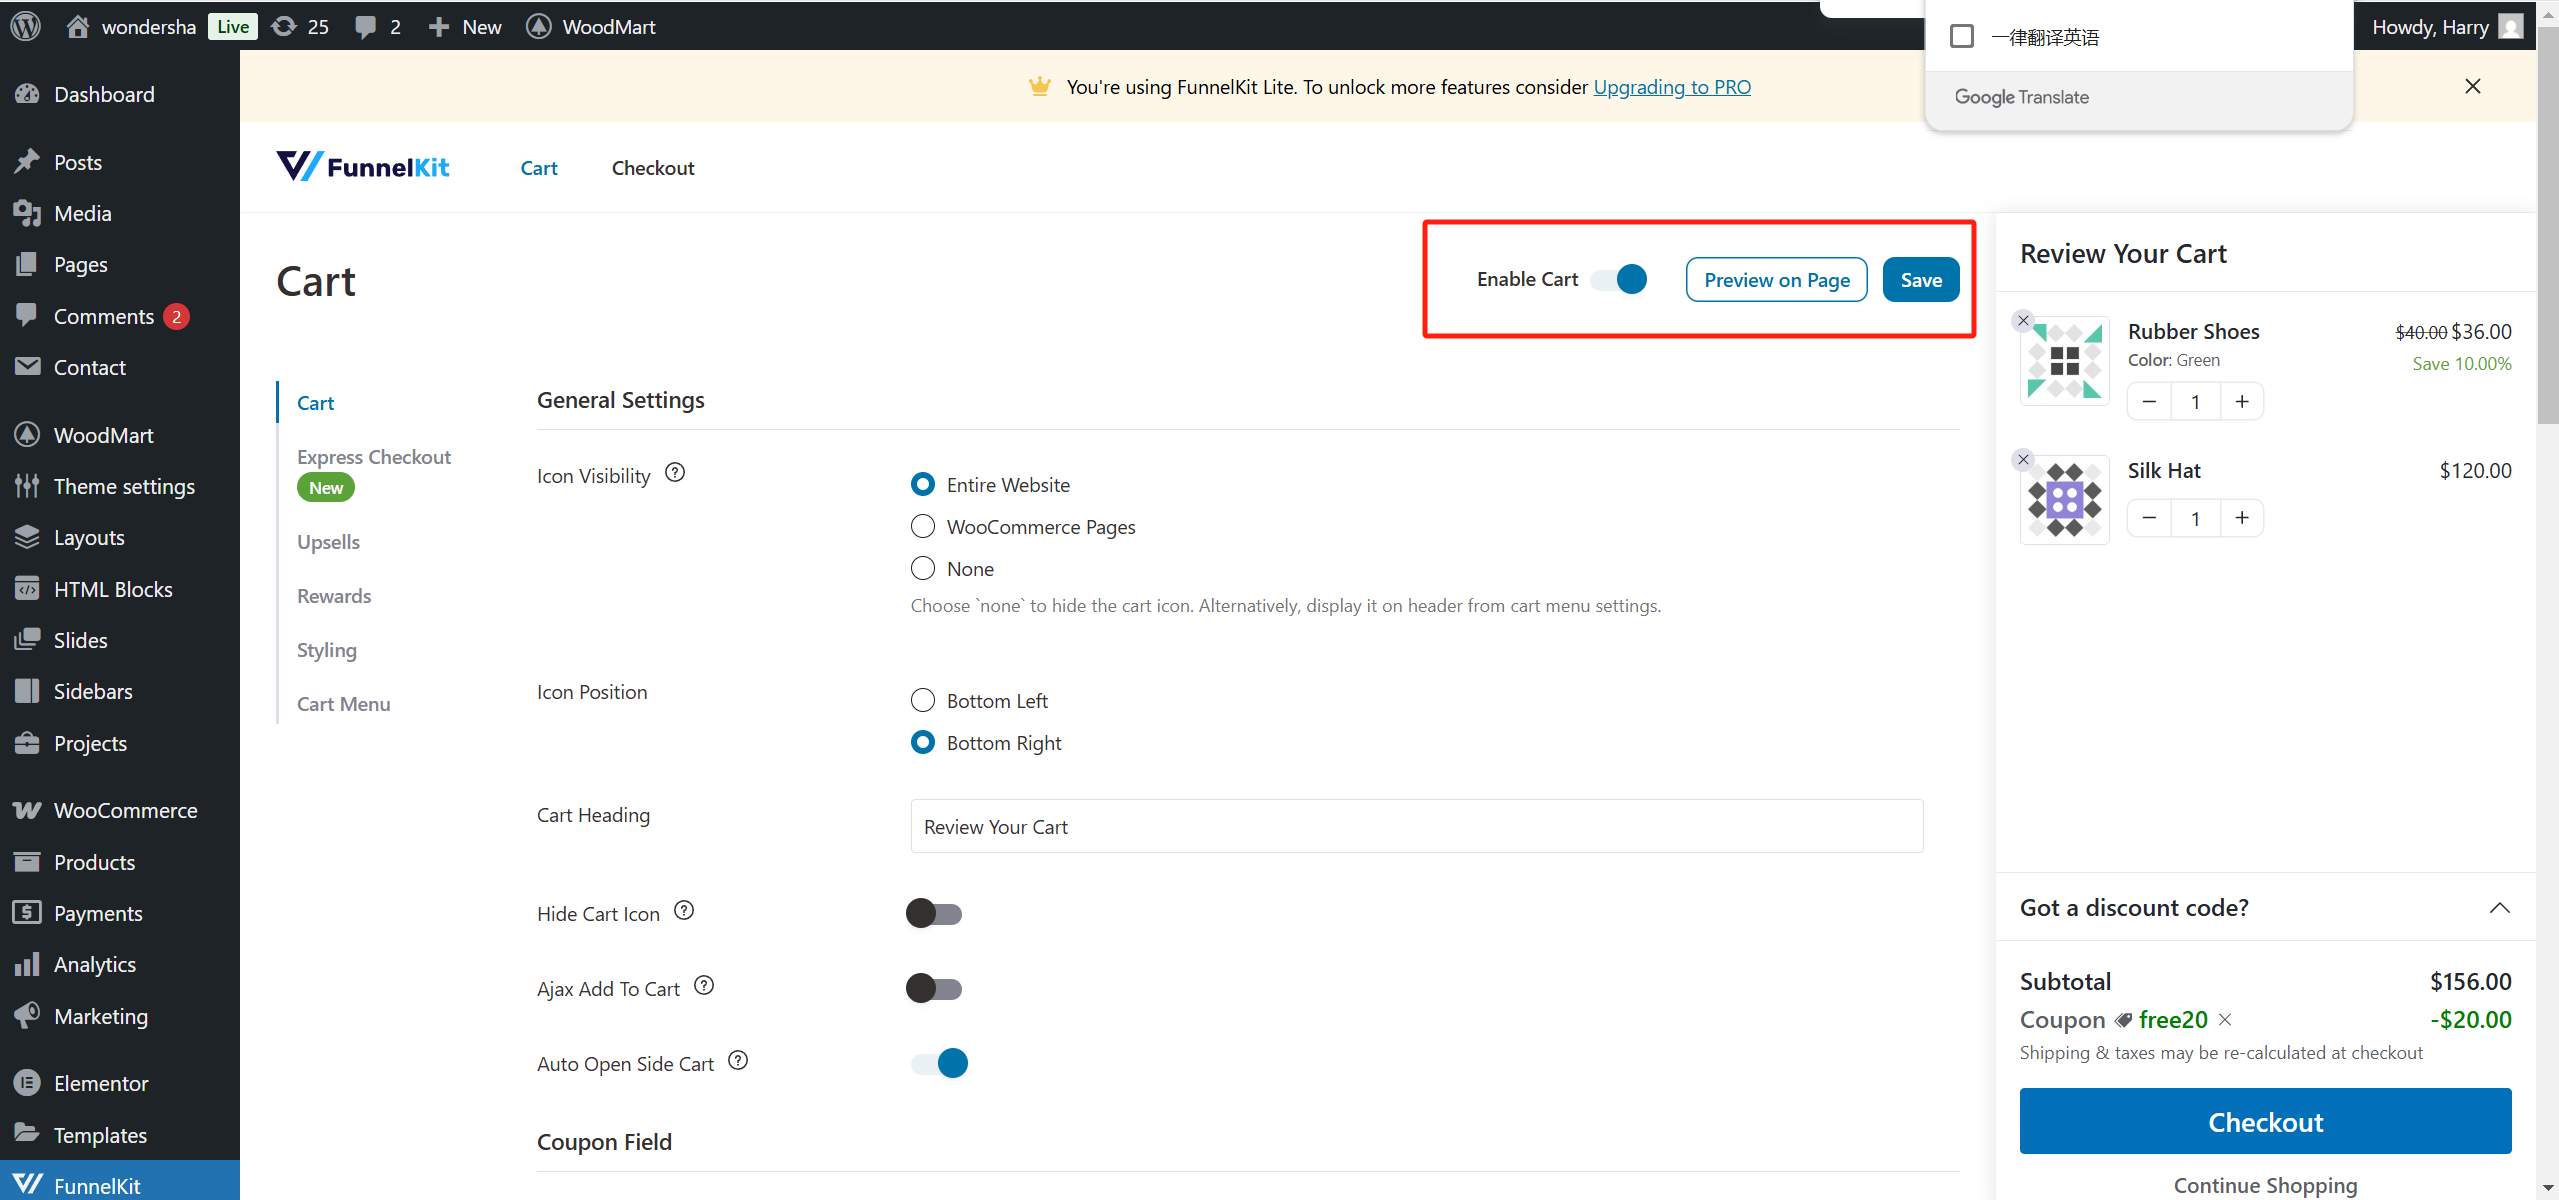Click the updates icon showing 25

[285, 27]
